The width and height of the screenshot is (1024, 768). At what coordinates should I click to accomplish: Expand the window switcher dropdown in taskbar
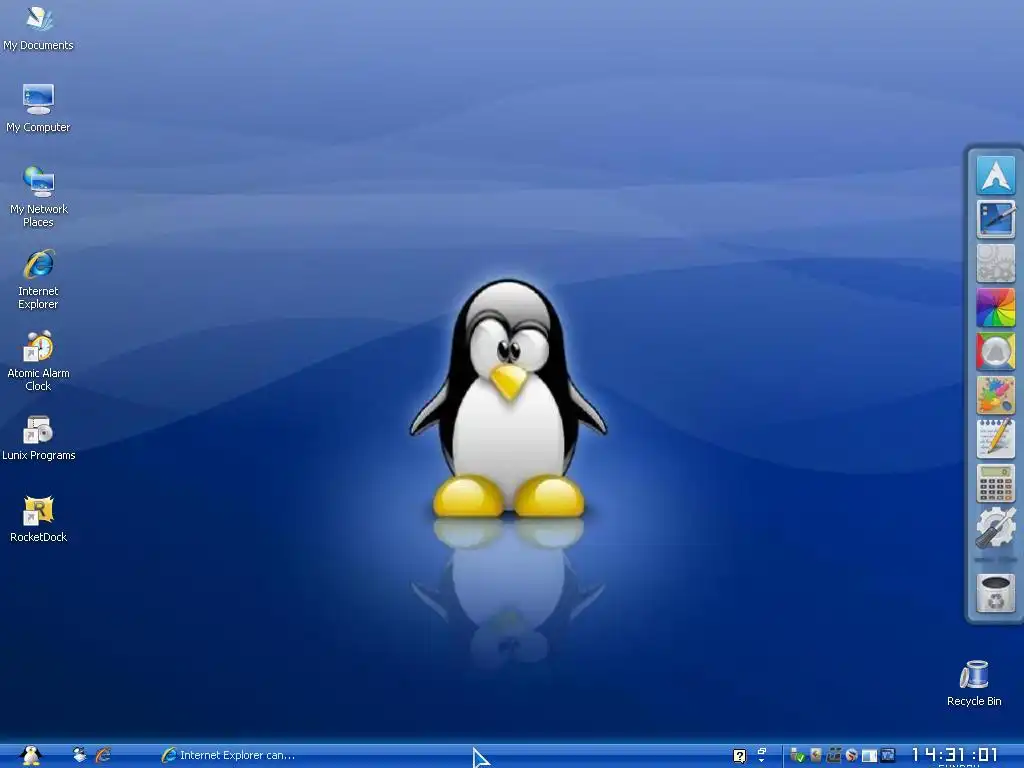click(x=761, y=755)
